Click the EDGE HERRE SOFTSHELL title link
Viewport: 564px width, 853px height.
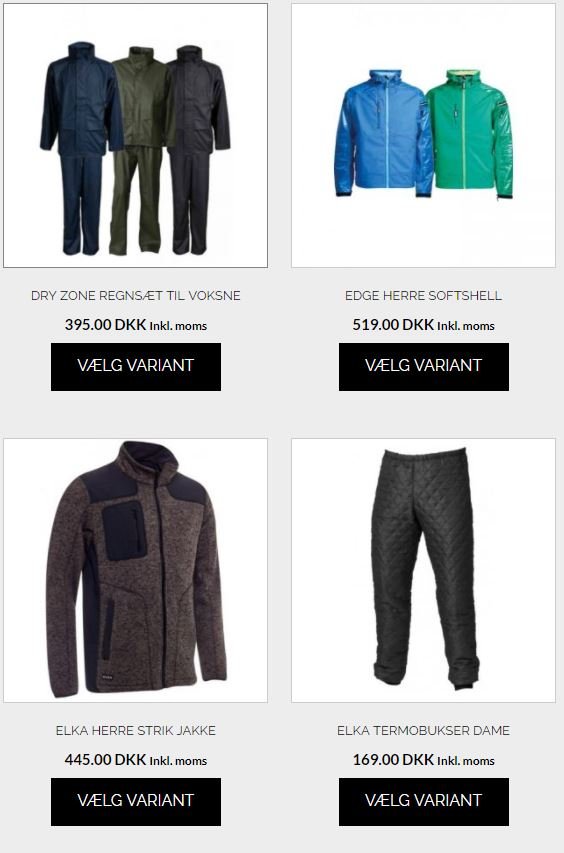tap(423, 295)
